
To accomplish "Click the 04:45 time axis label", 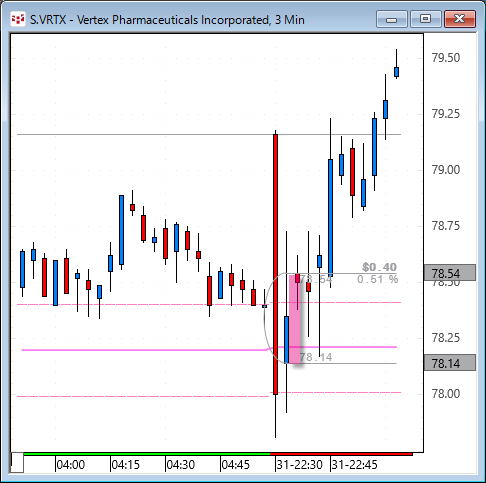I will pyautogui.click(x=235, y=464).
